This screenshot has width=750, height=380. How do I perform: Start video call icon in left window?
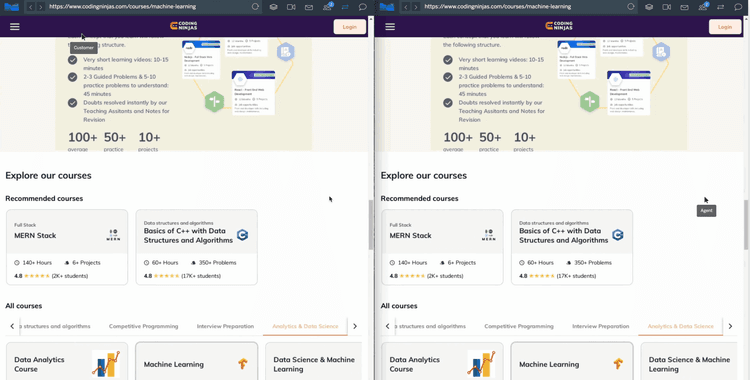click(291, 7)
